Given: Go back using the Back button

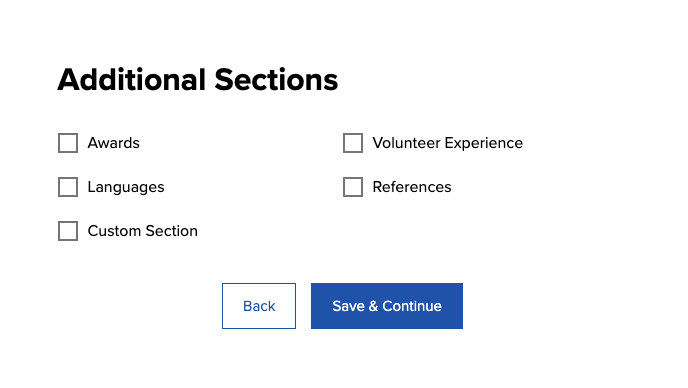Looking at the screenshot, I should pyautogui.click(x=259, y=306).
